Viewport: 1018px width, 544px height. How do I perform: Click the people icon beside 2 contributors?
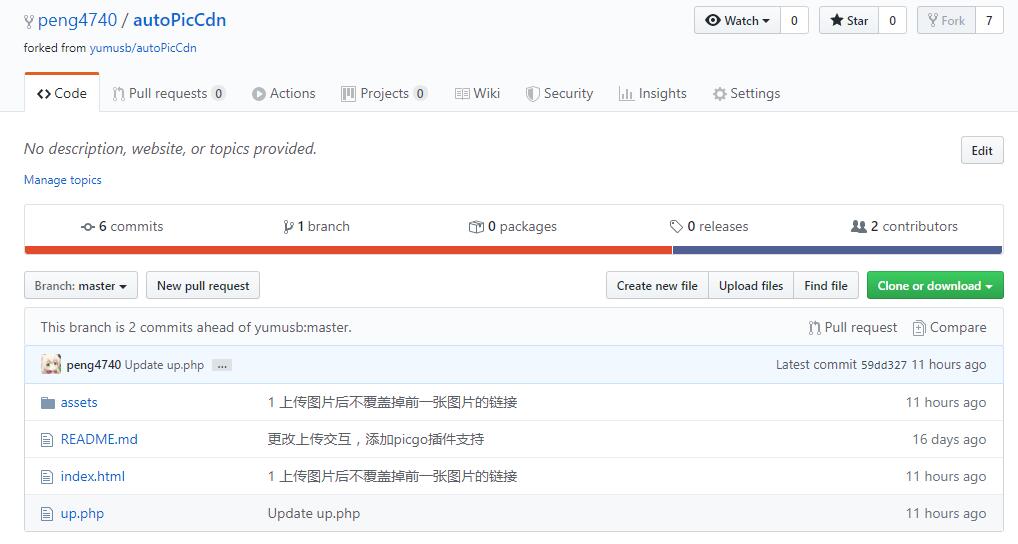coord(858,227)
